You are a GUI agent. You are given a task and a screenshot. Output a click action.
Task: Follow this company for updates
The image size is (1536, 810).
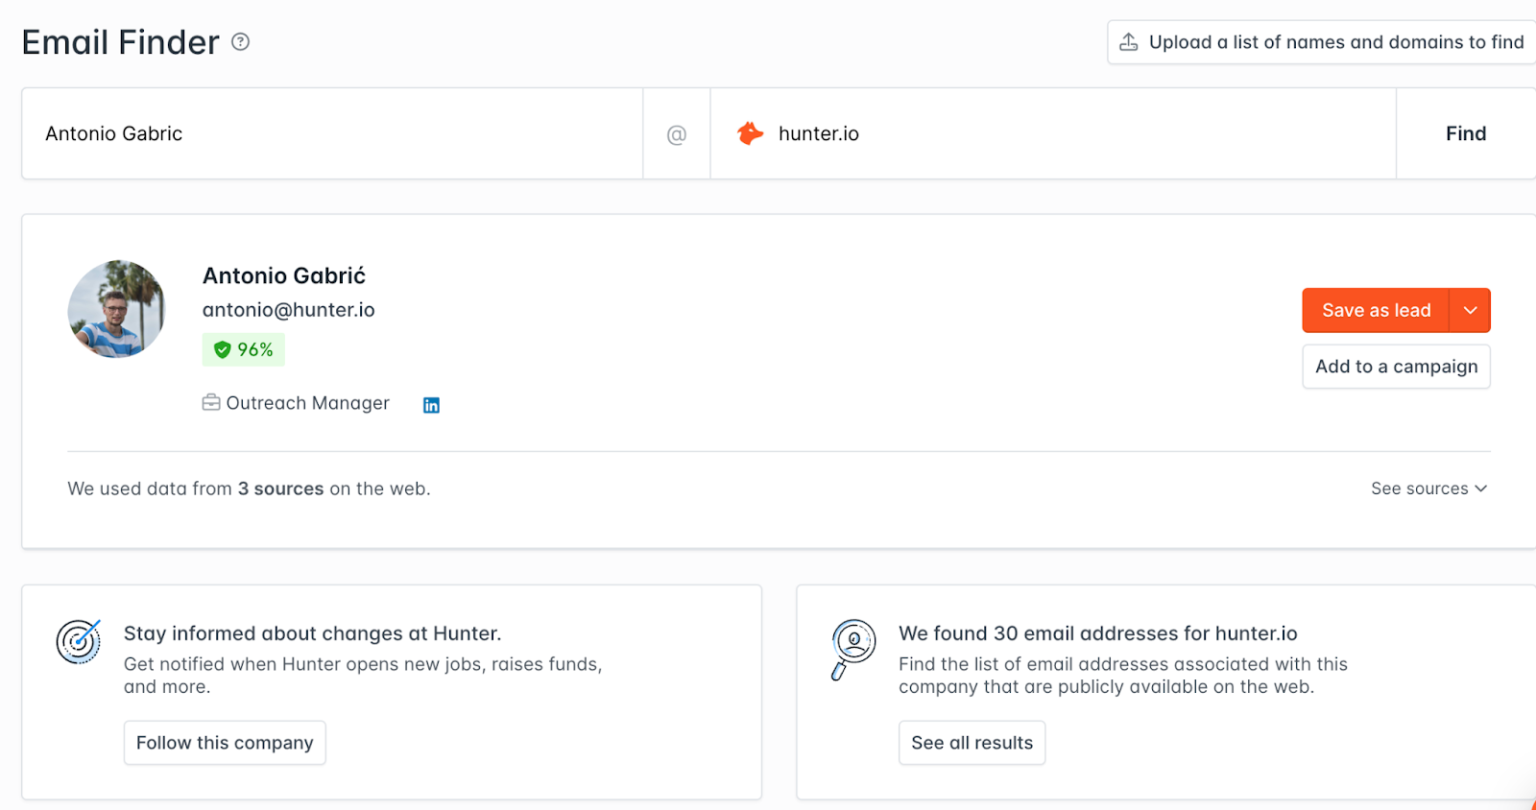(224, 742)
